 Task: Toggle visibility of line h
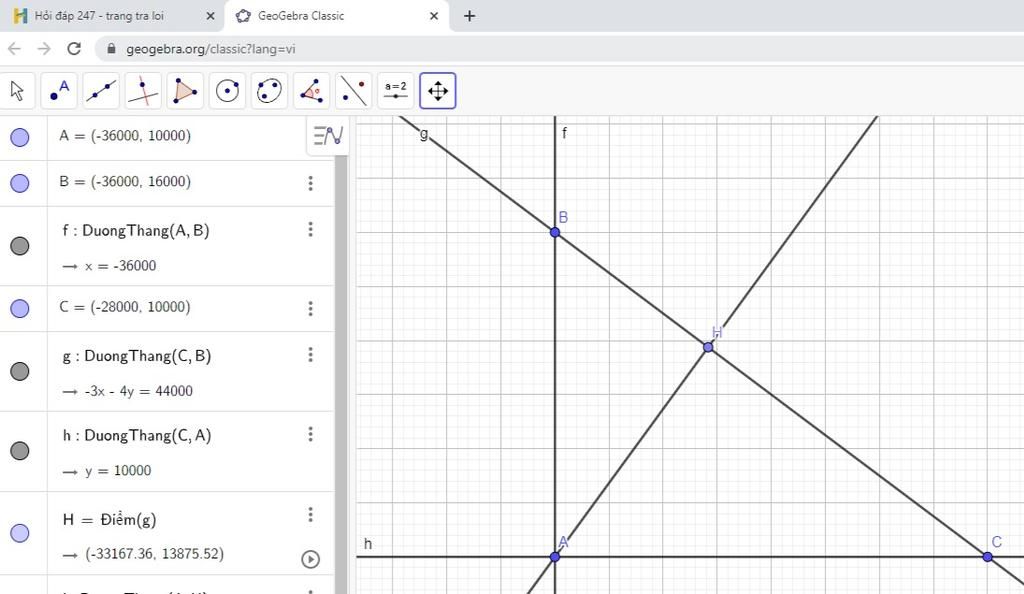coord(20,450)
